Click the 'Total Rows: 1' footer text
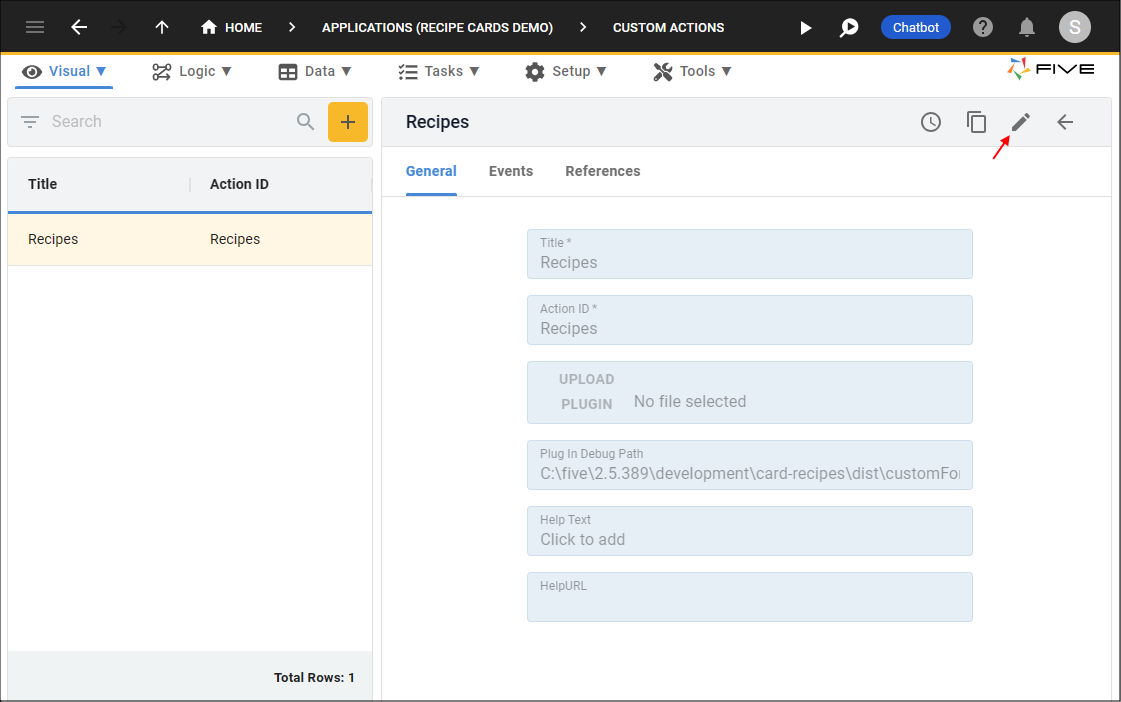This screenshot has width=1121, height=702. (314, 678)
